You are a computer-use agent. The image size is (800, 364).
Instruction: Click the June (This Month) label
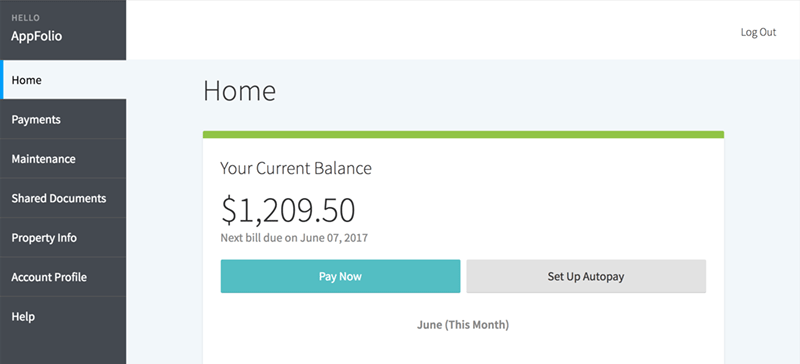point(463,325)
